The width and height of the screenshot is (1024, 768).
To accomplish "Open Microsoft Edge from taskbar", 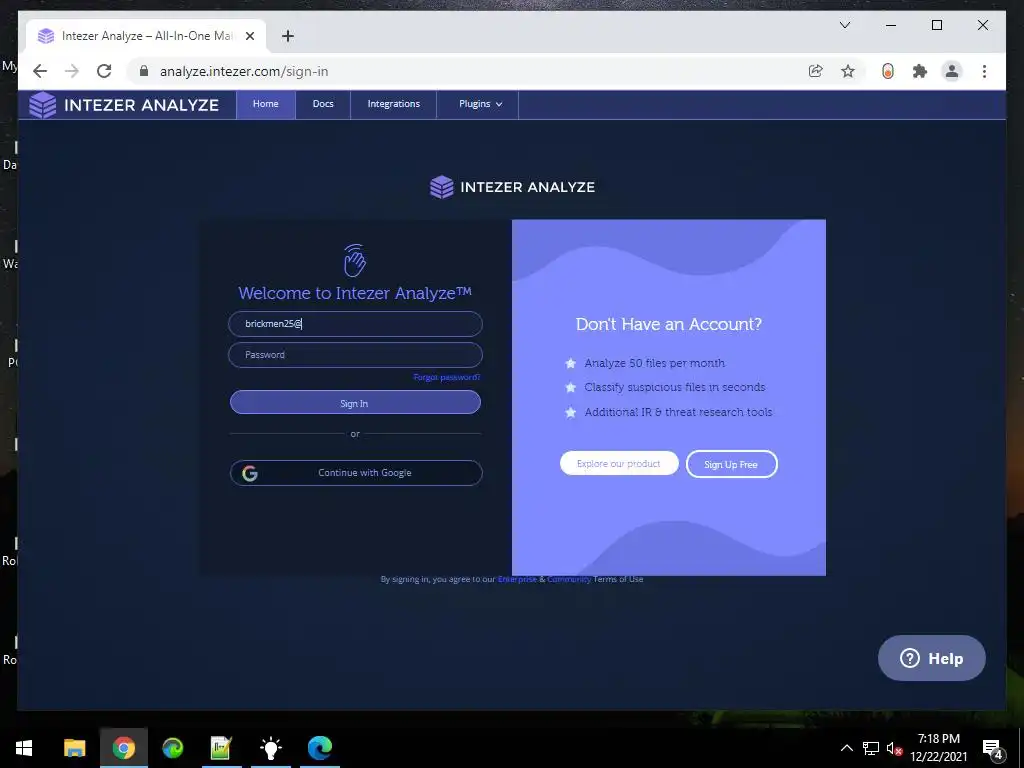I will coord(320,748).
